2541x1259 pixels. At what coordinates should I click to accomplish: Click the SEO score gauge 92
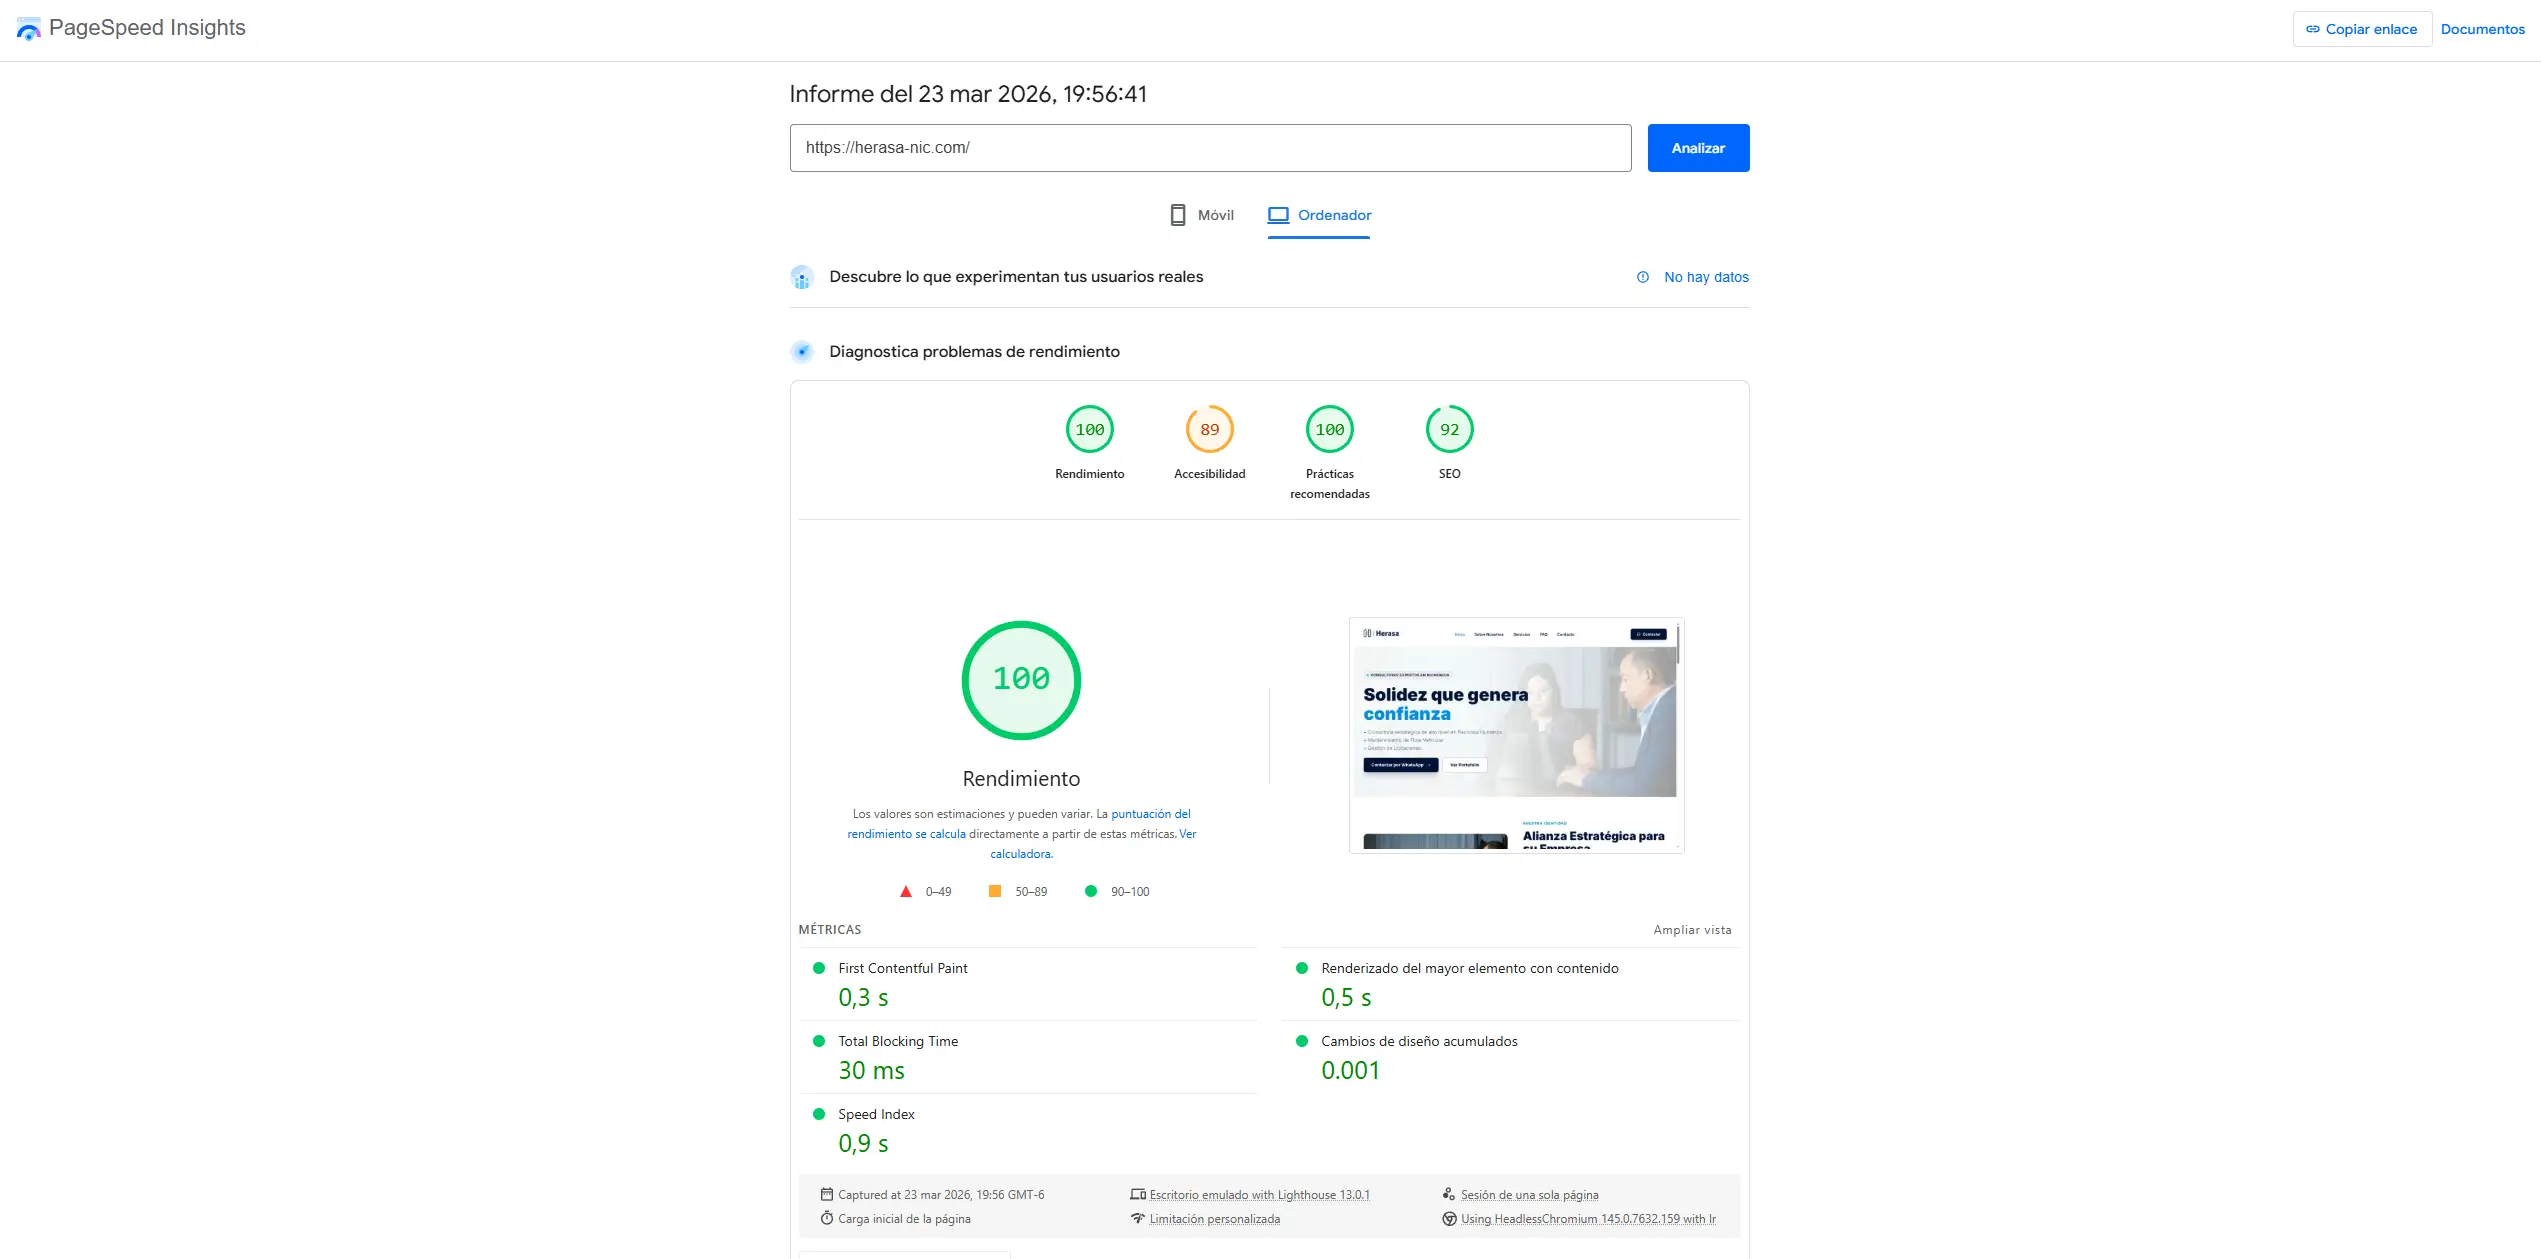coord(1449,430)
